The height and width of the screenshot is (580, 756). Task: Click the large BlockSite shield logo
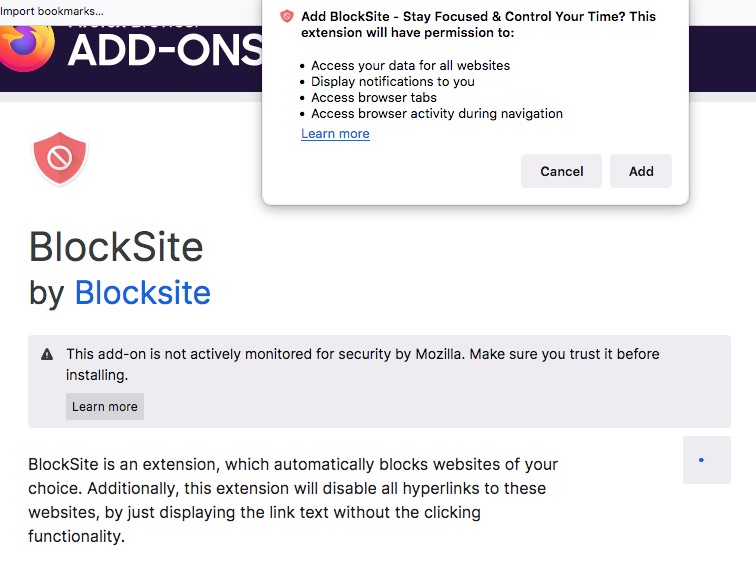(x=60, y=158)
